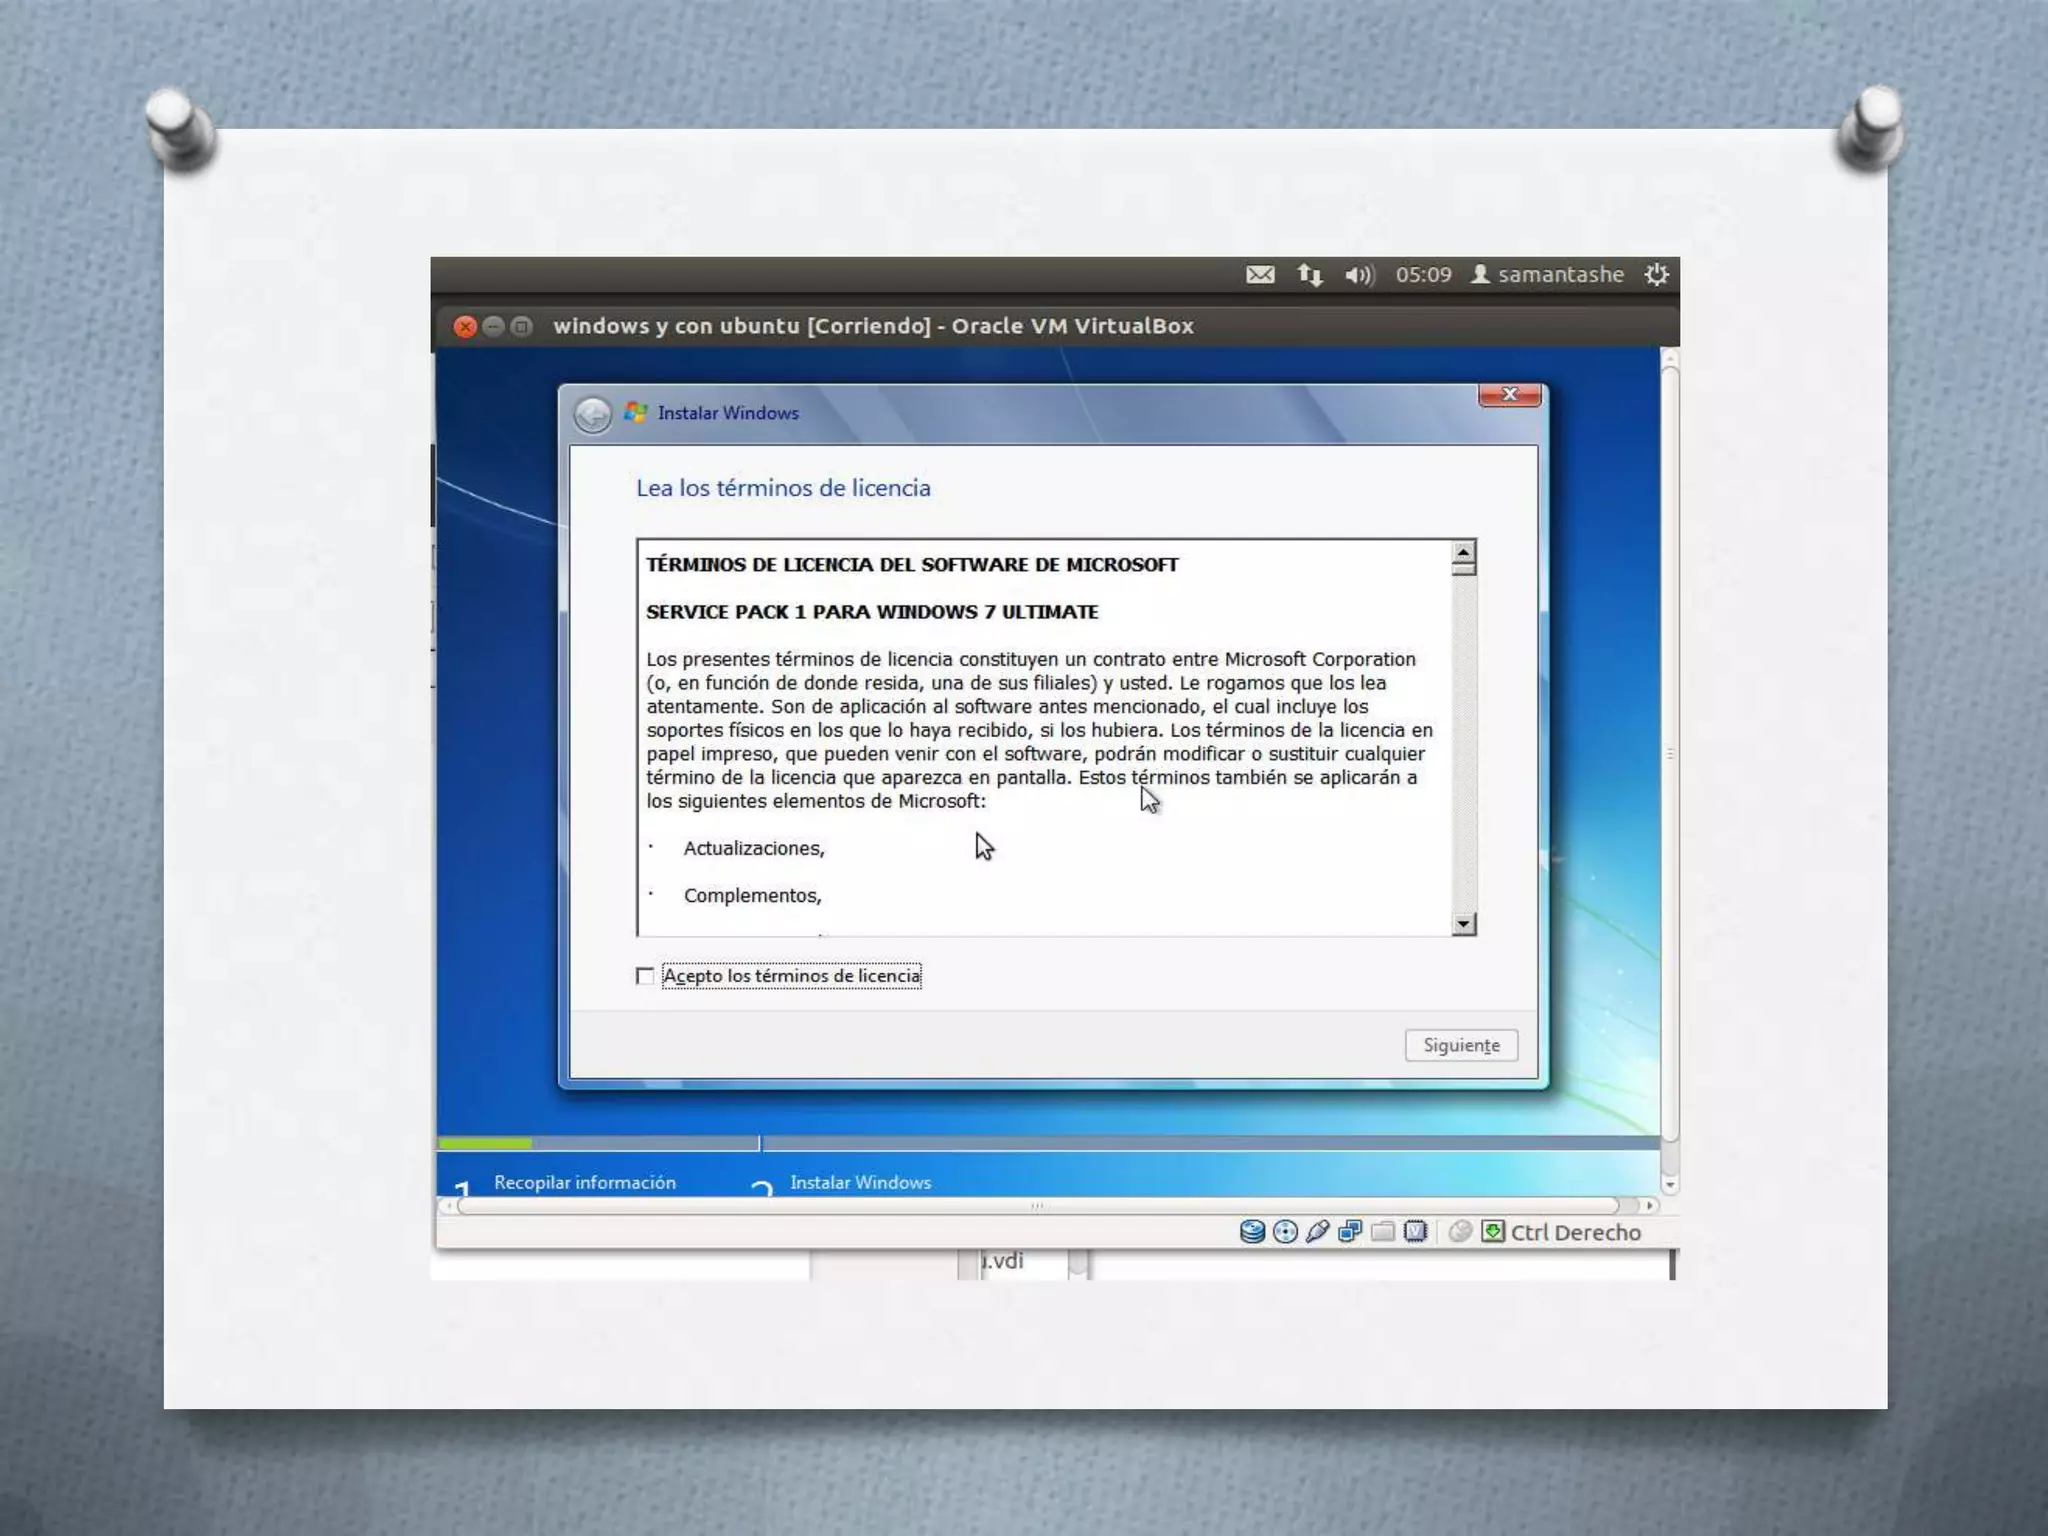Click the Lea los términos de licencia heading
The width and height of the screenshot is (2048, 1536).
tap(783, 488)
